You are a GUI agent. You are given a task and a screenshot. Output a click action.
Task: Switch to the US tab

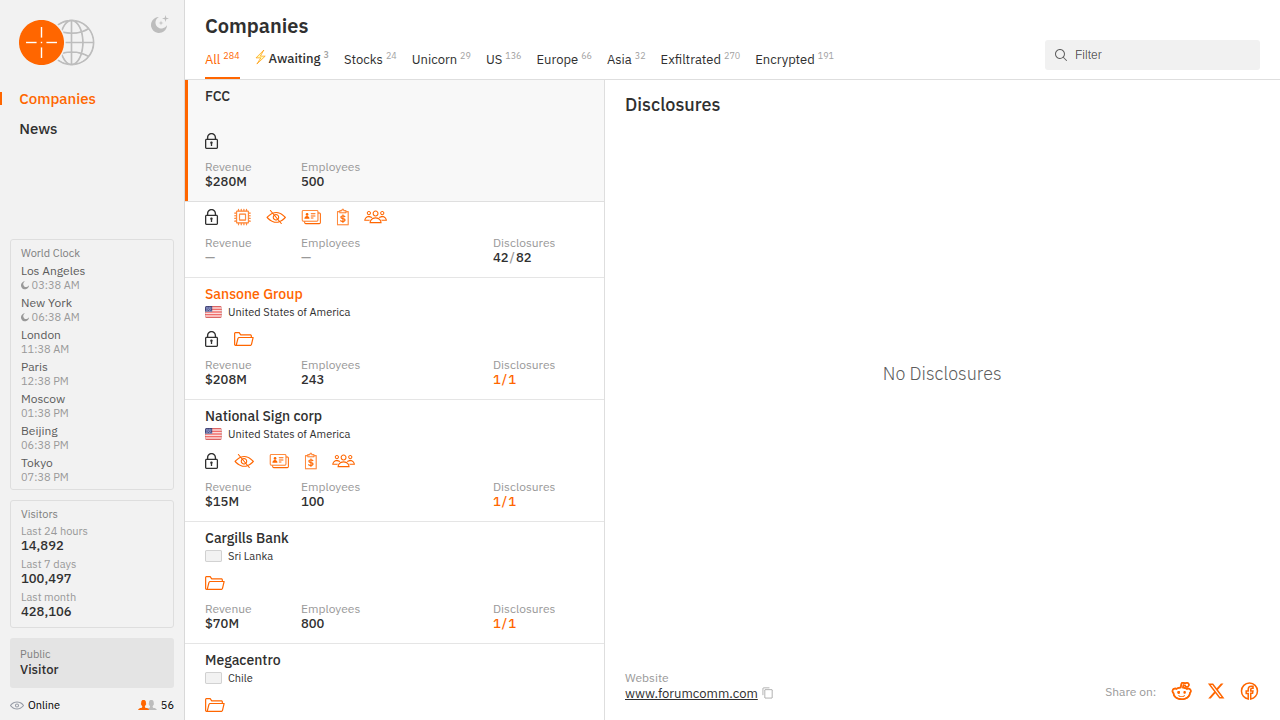coord(503,59)
